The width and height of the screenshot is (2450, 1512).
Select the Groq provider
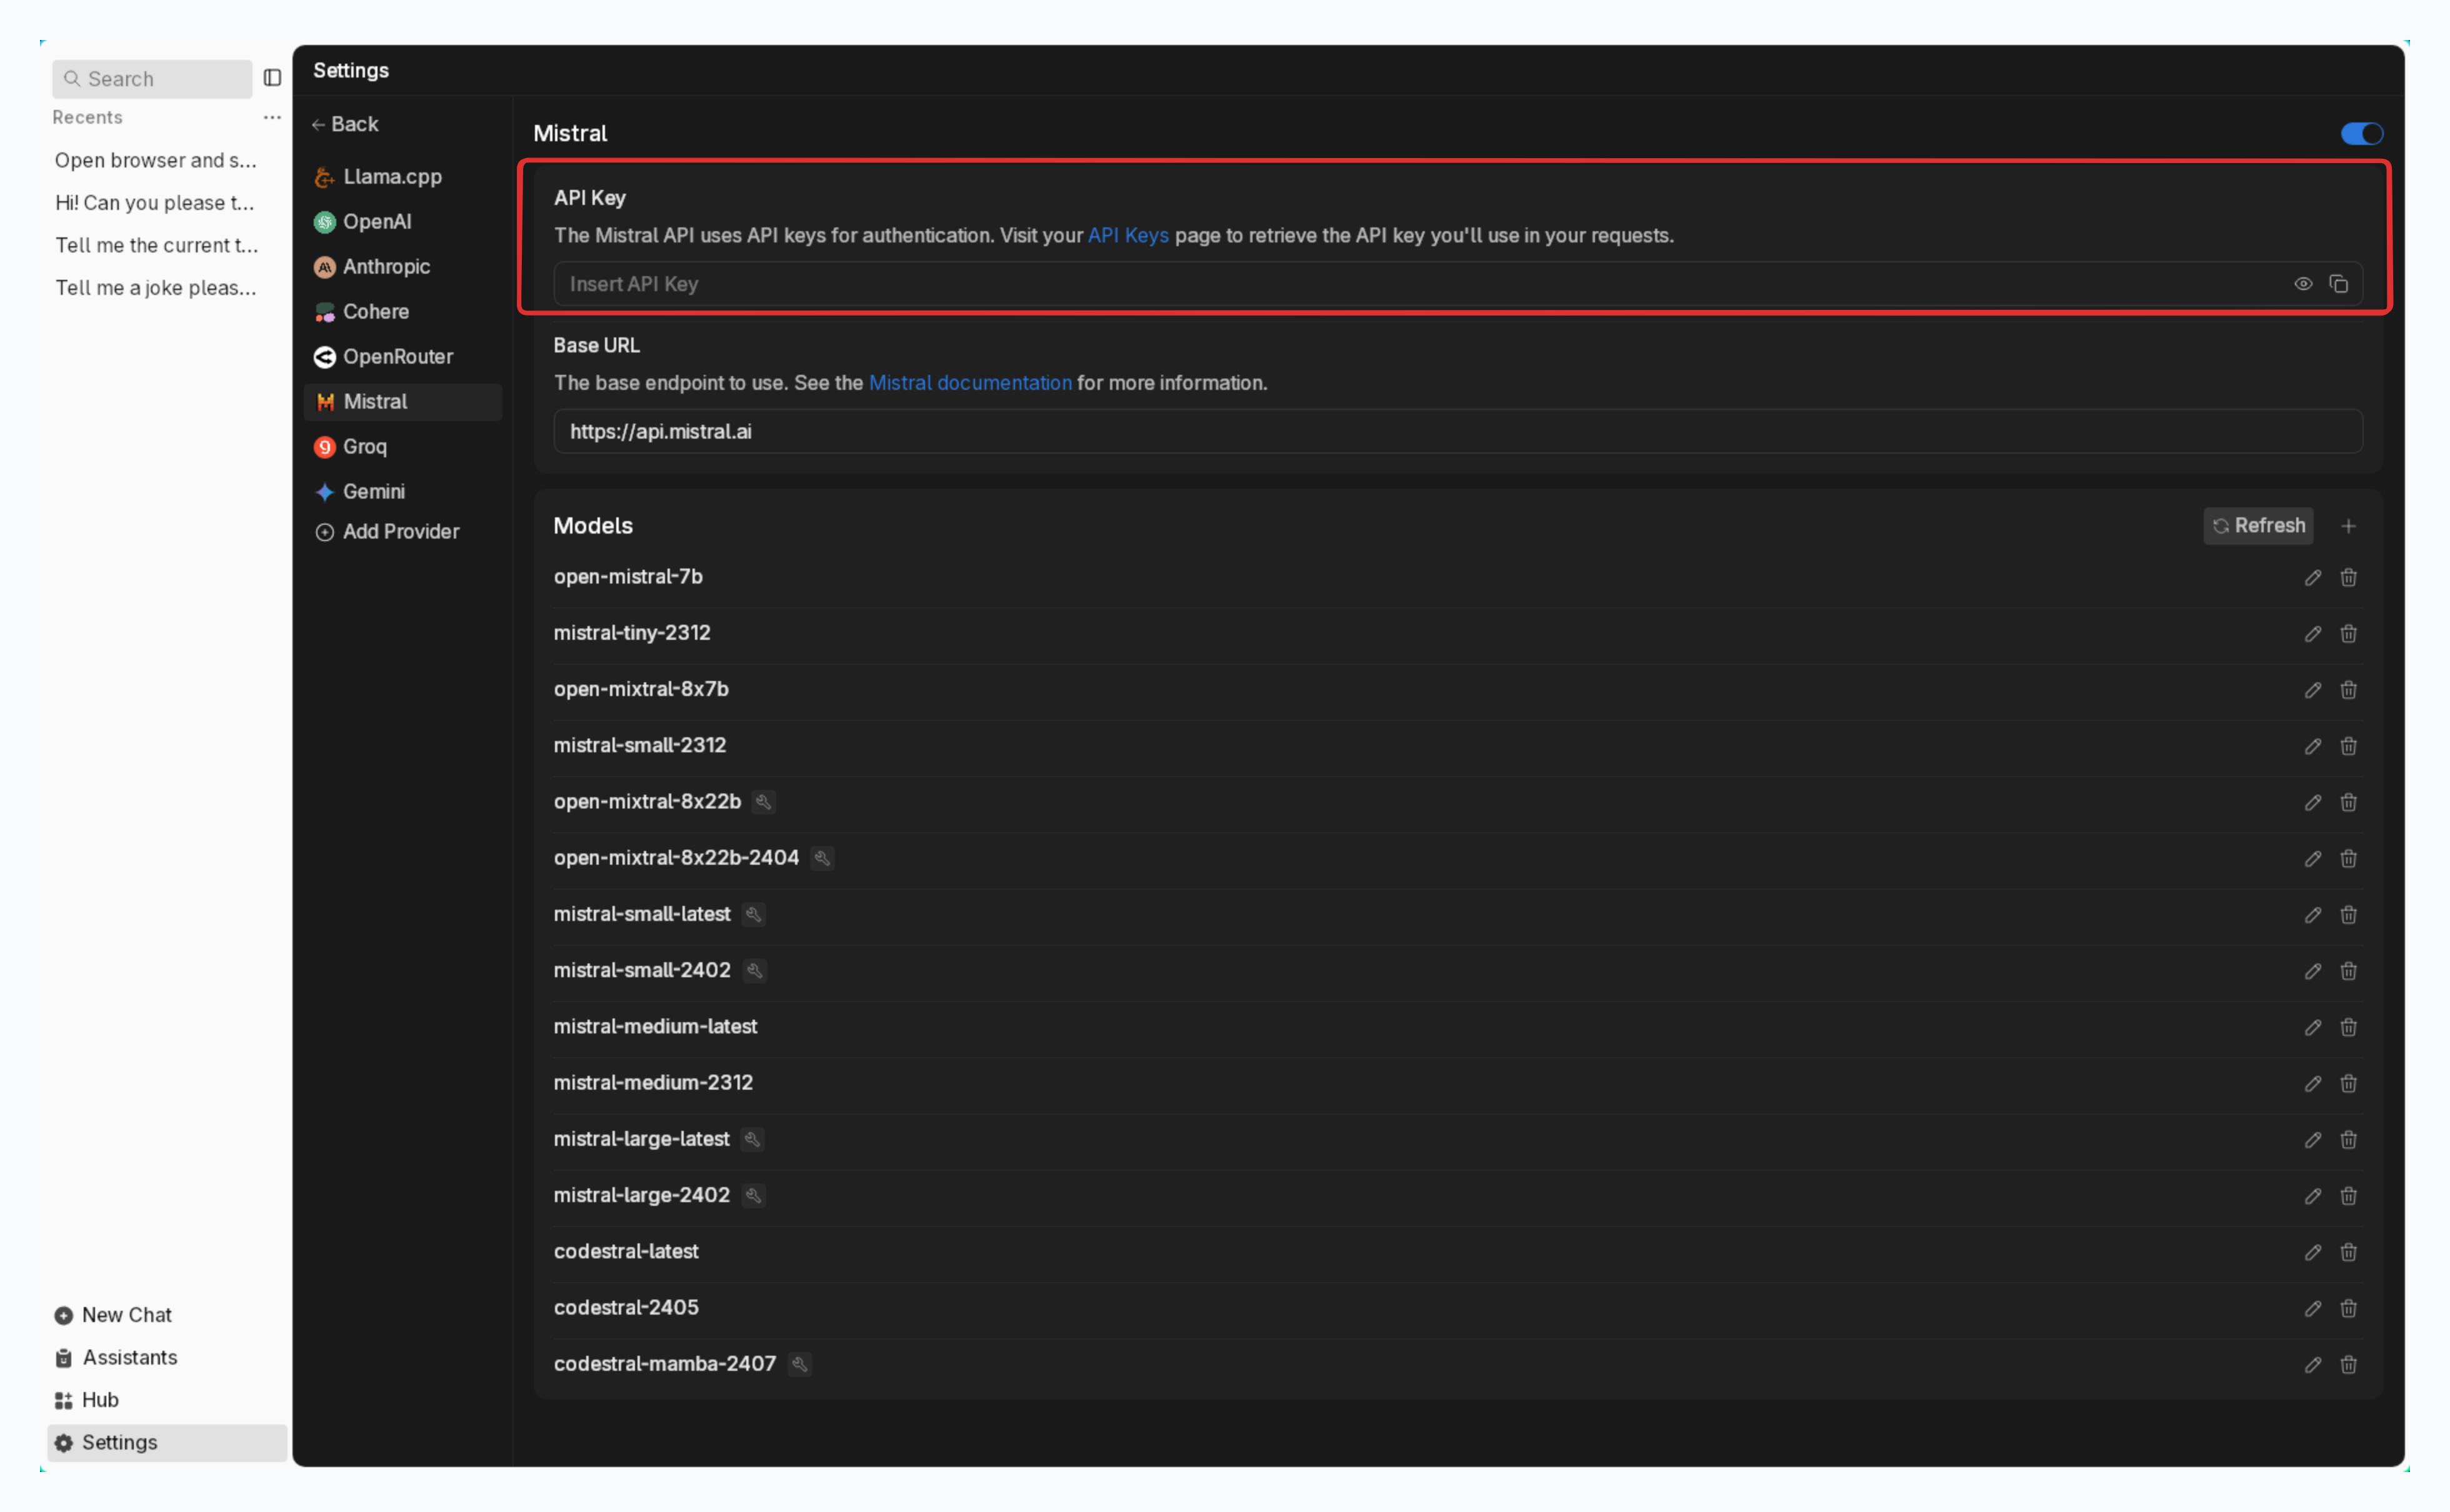pyautogui.click(x=364, y=447)
